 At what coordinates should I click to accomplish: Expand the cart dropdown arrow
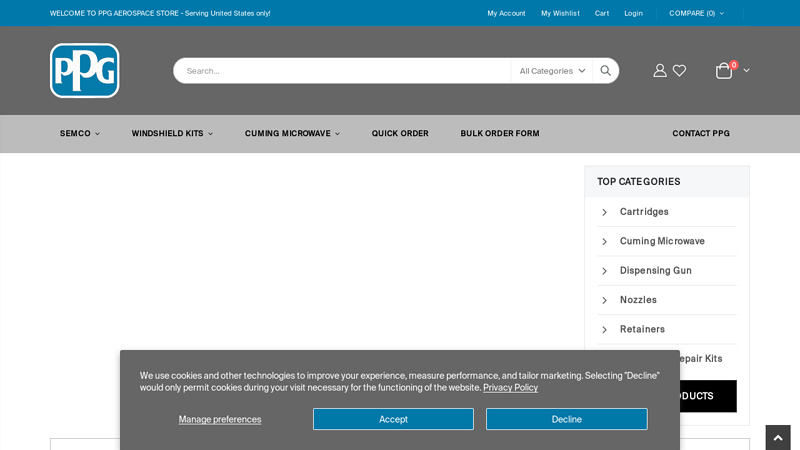[x=746, y=70]
